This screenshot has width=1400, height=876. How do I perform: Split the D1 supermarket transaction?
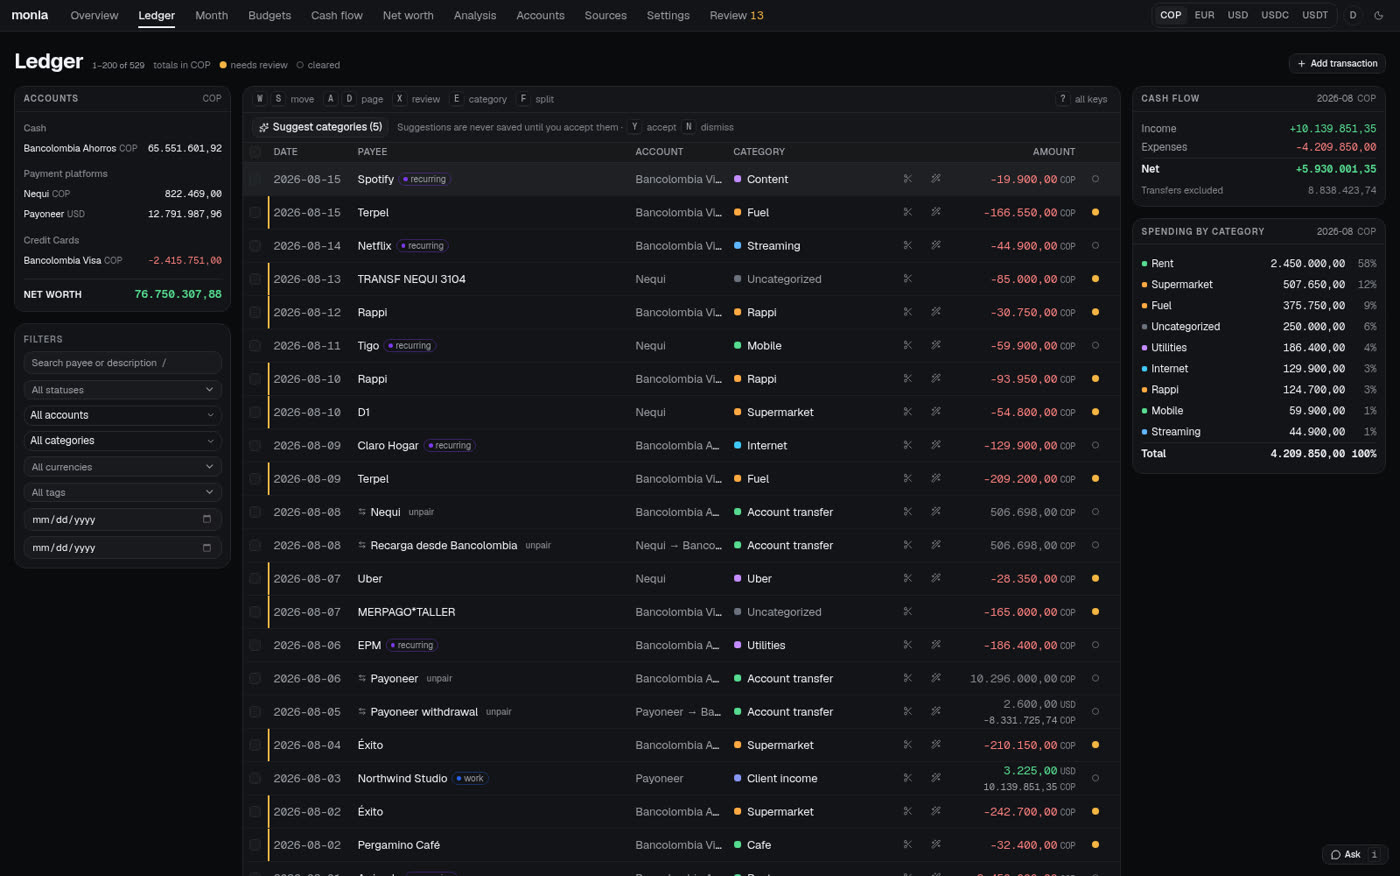click(908, 412)
